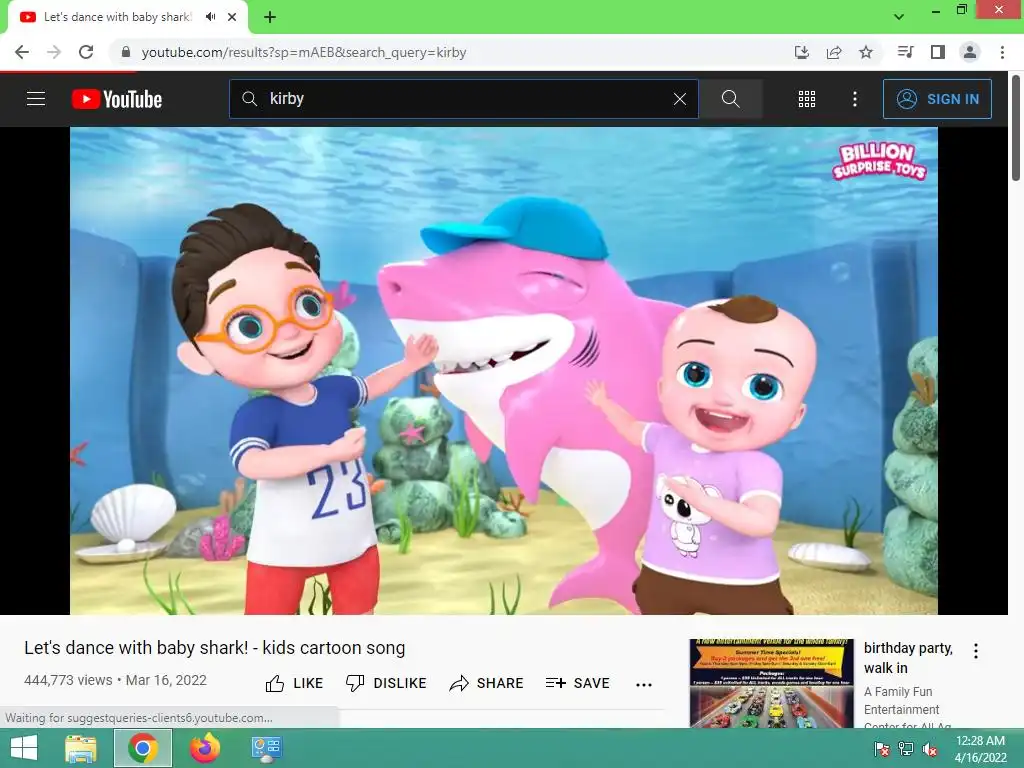Viewport: 1024px width, 768px height.
Task: Click the SIGN IN button
Action: [x=937, y=99]
